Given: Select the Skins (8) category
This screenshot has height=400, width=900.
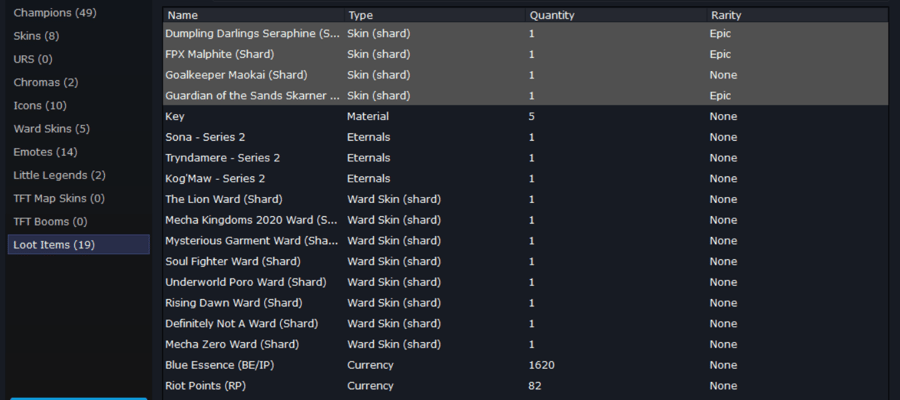Looking at the screenshot, I should pyautogui.click(x=78, y=36).
